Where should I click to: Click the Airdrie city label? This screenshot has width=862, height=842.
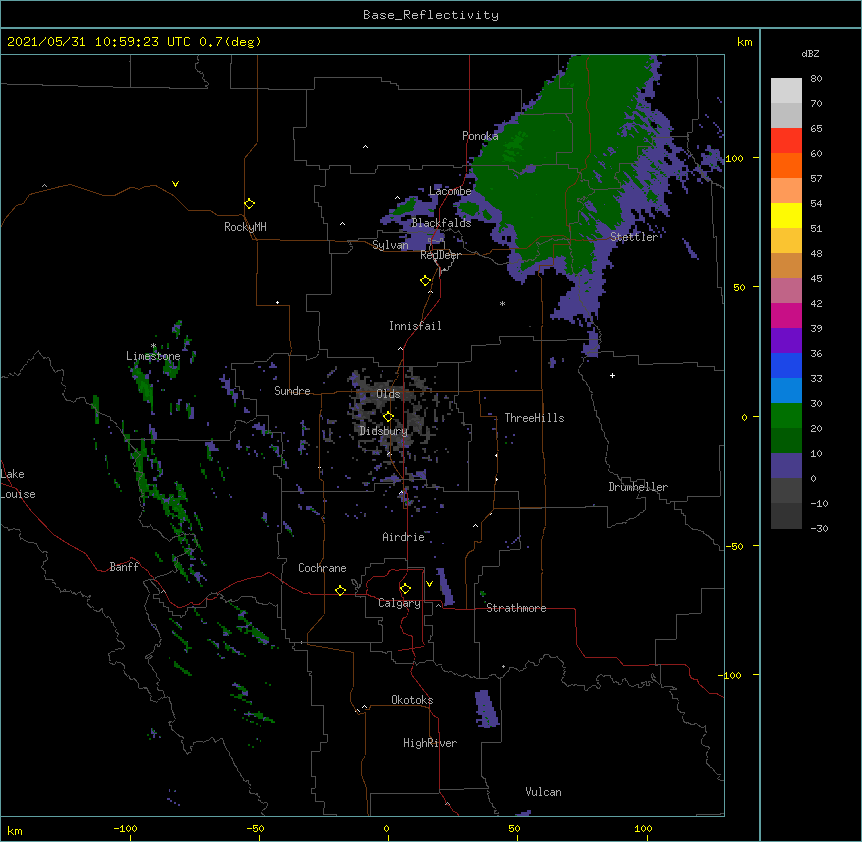coord(403,537)
